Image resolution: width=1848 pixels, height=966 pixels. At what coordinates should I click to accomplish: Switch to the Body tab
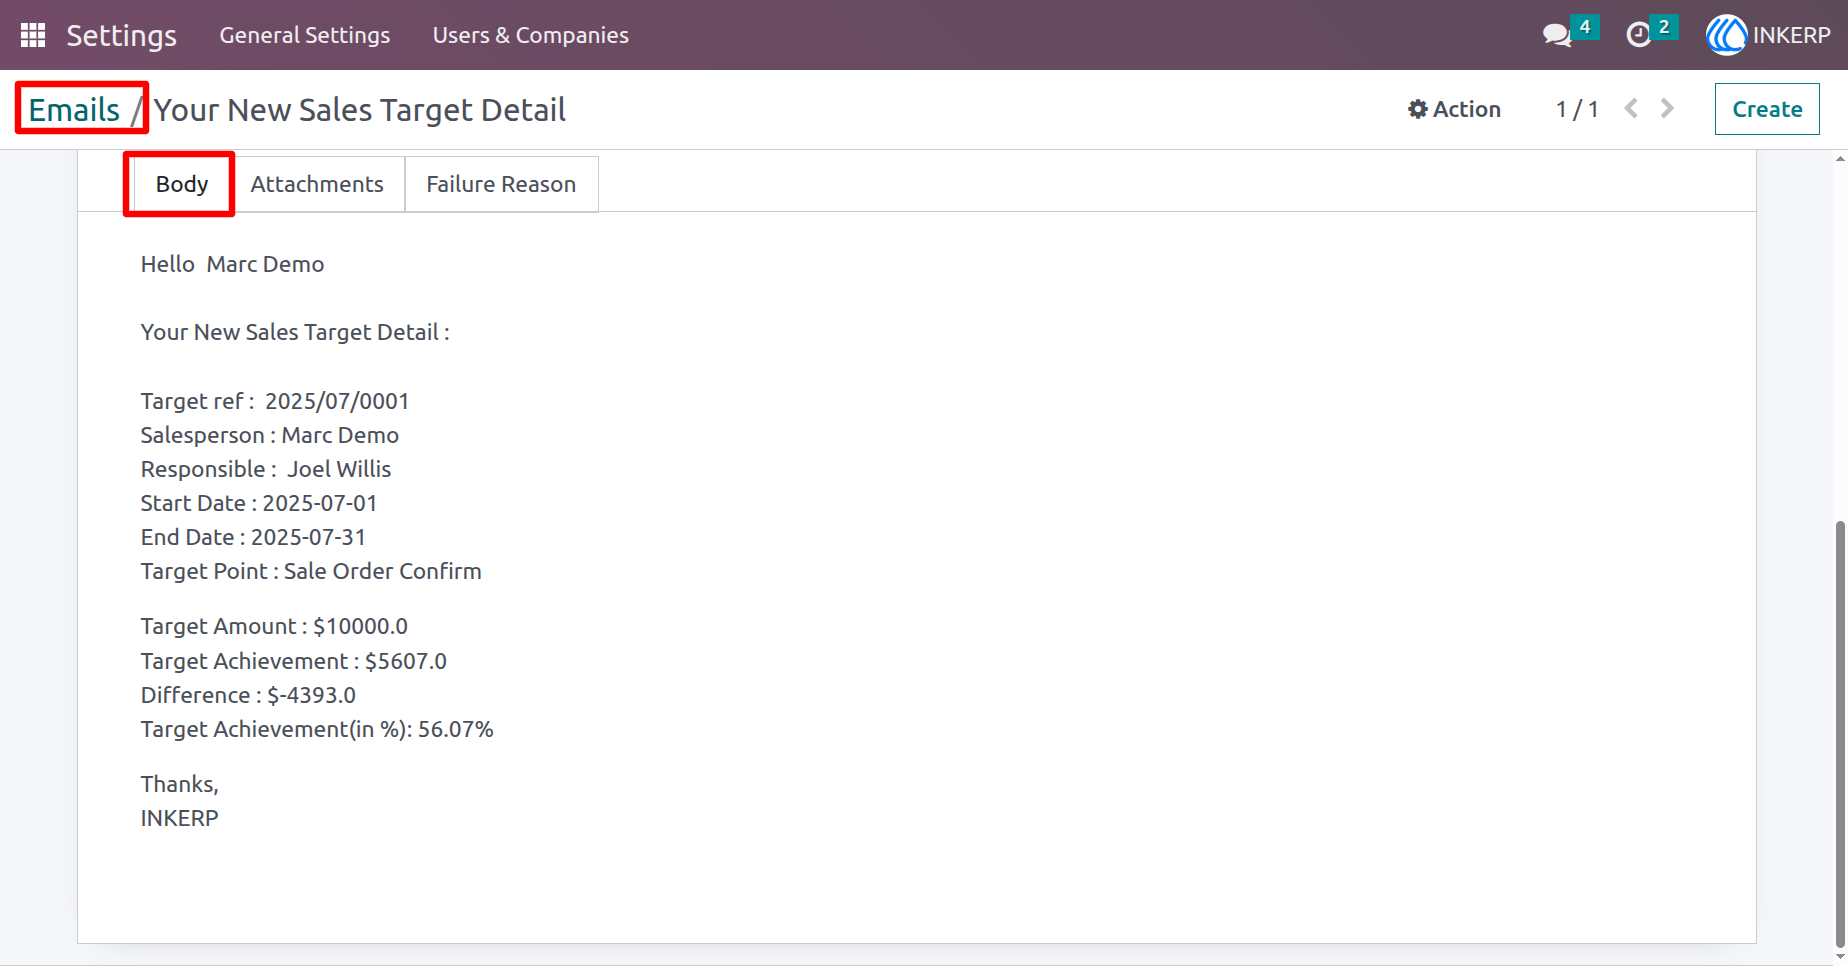(x=182, y=184)
